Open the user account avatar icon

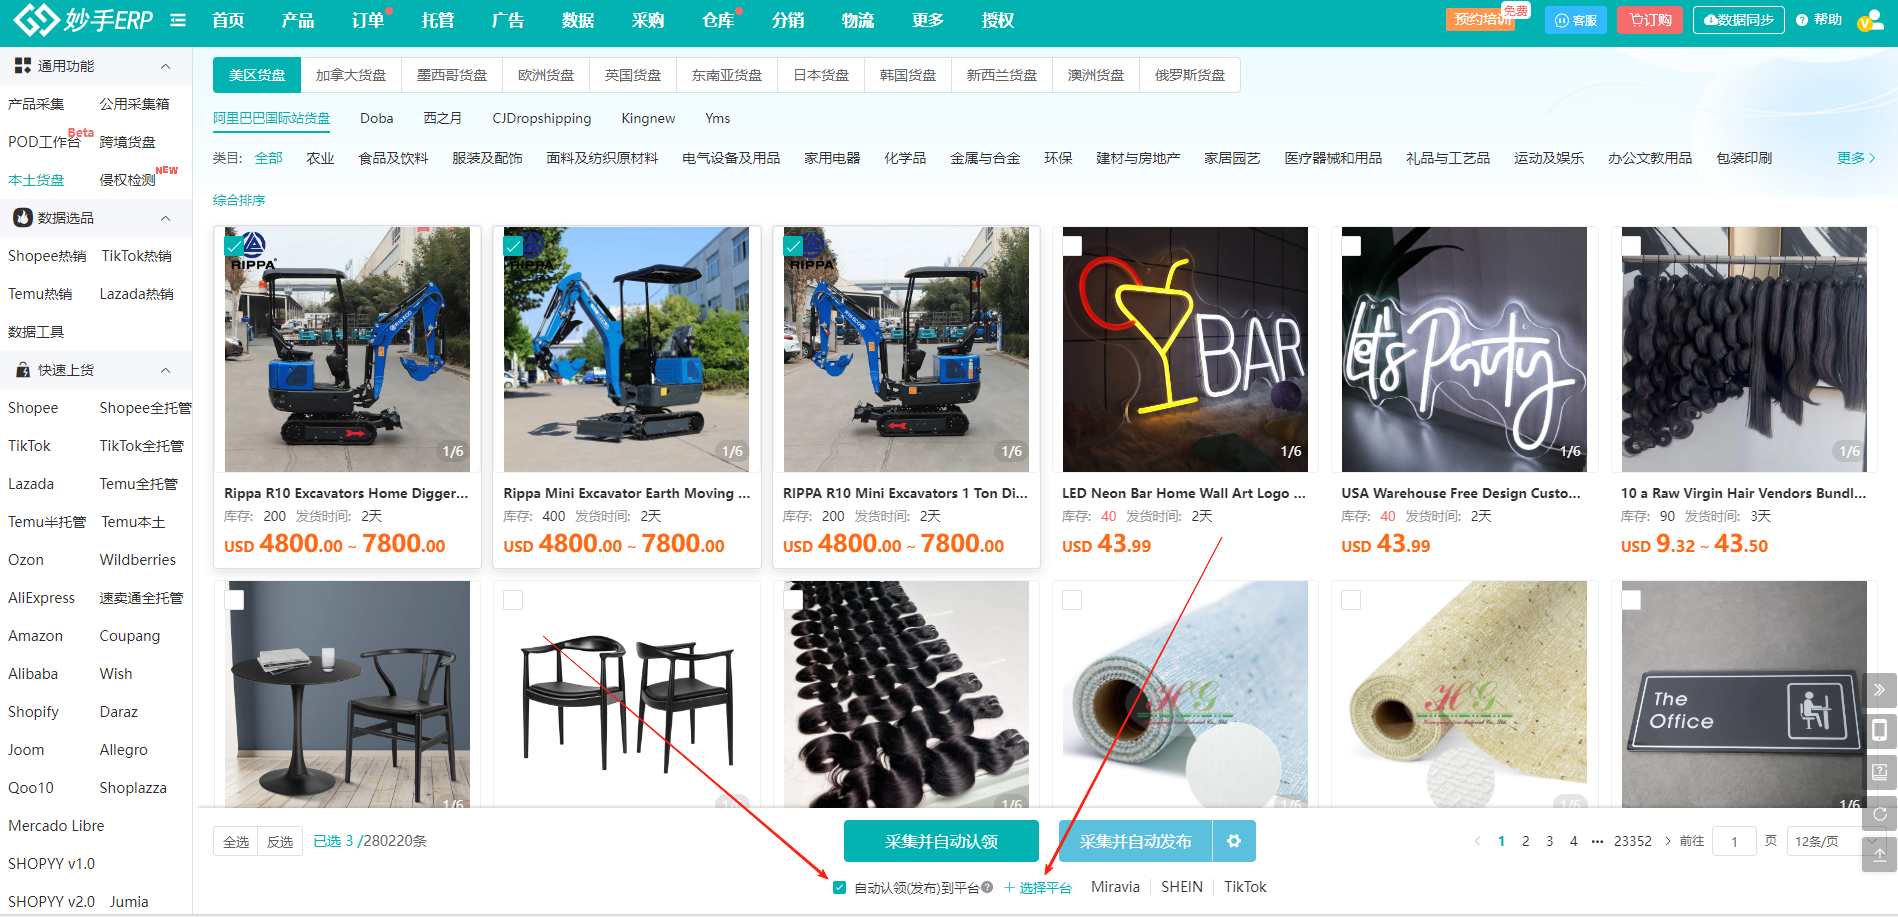(x=1870, y=20)
